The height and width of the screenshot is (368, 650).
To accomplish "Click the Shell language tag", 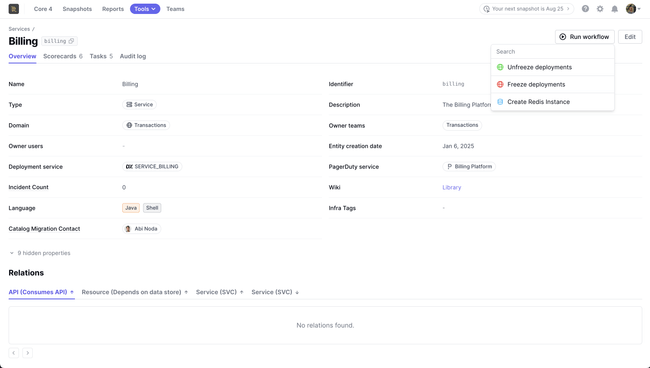I will click(x=152, y=208).
